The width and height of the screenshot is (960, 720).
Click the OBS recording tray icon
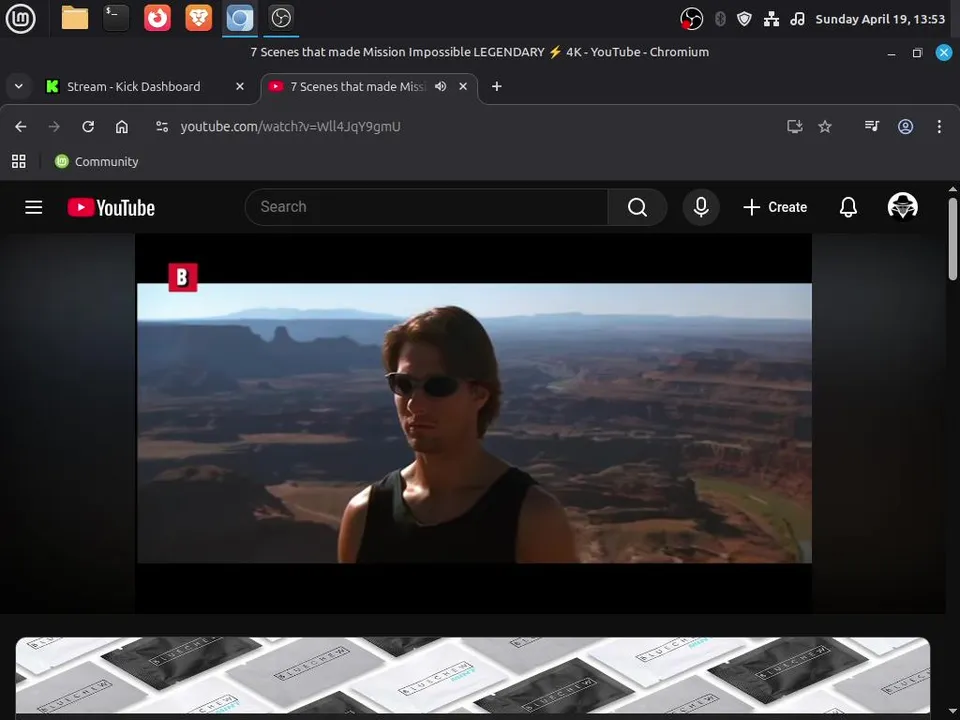(691, 19)
